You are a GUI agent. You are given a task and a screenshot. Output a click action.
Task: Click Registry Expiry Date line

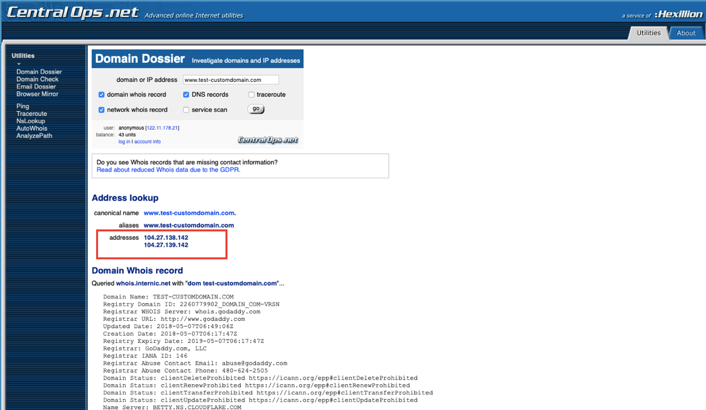coord(183,341)
